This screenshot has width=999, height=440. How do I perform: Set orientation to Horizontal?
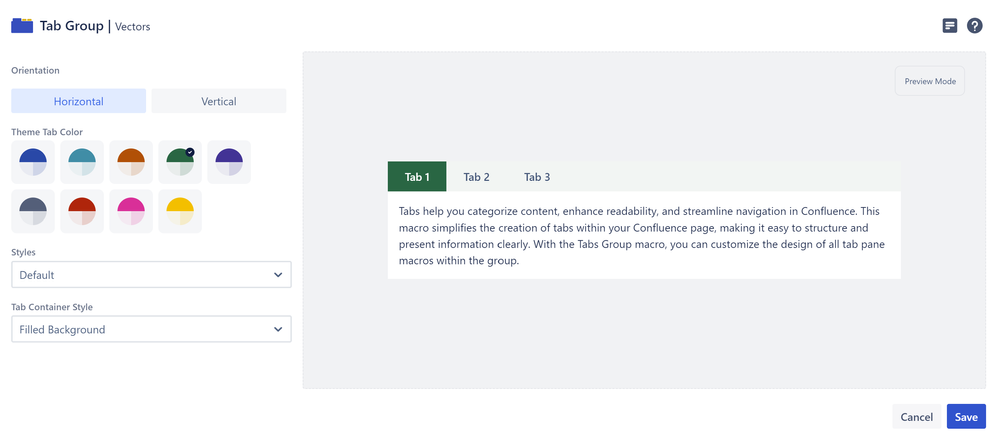pyautogui.click(x=79, y=101)
